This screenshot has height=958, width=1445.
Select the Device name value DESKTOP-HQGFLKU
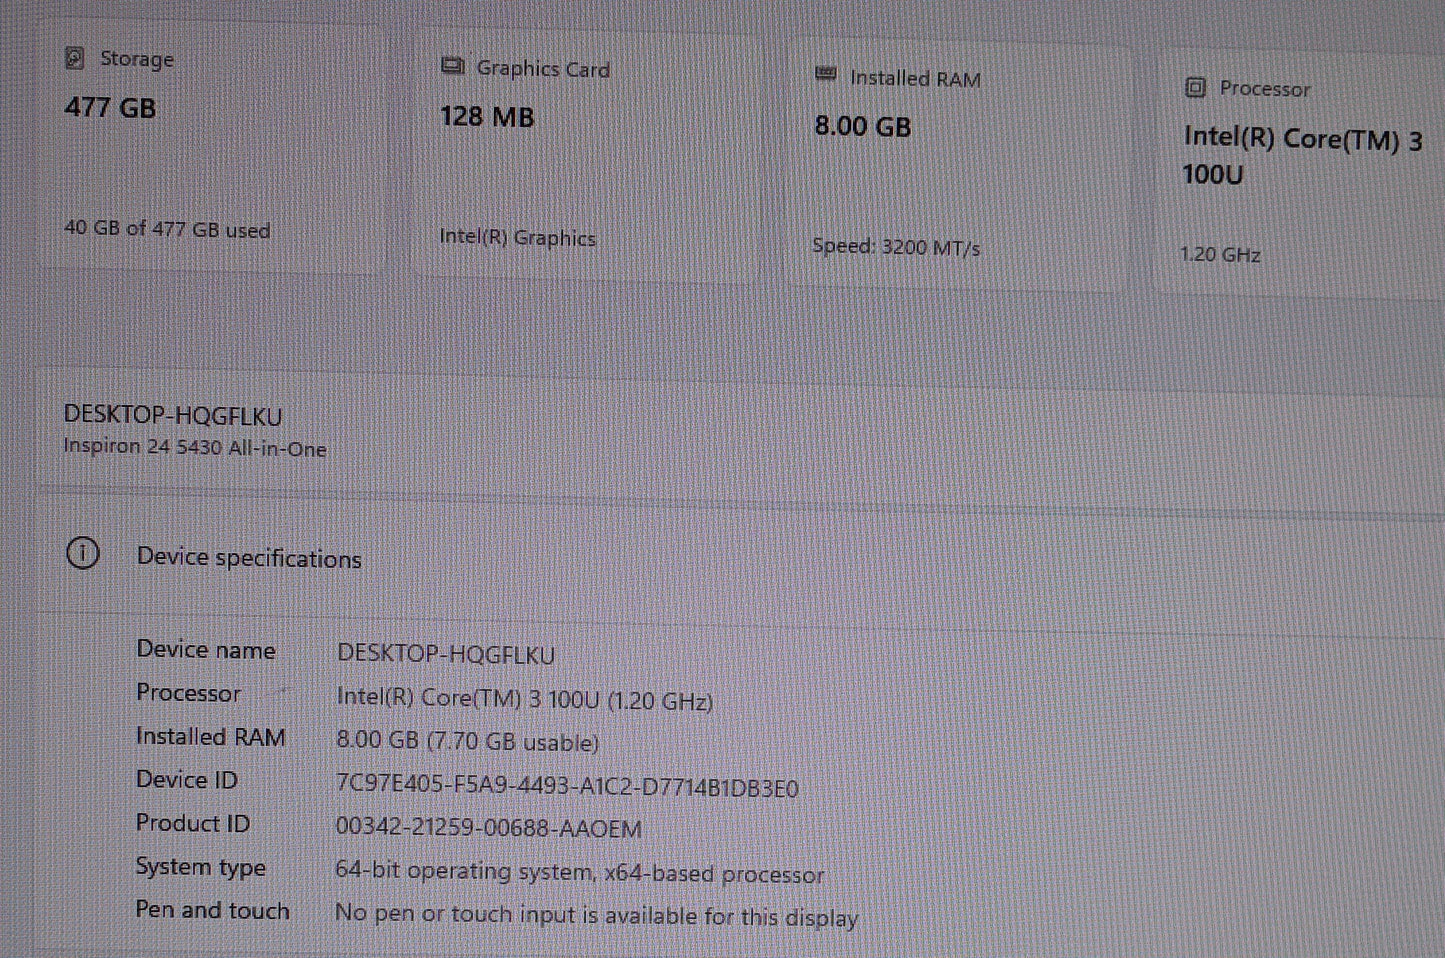446,654
